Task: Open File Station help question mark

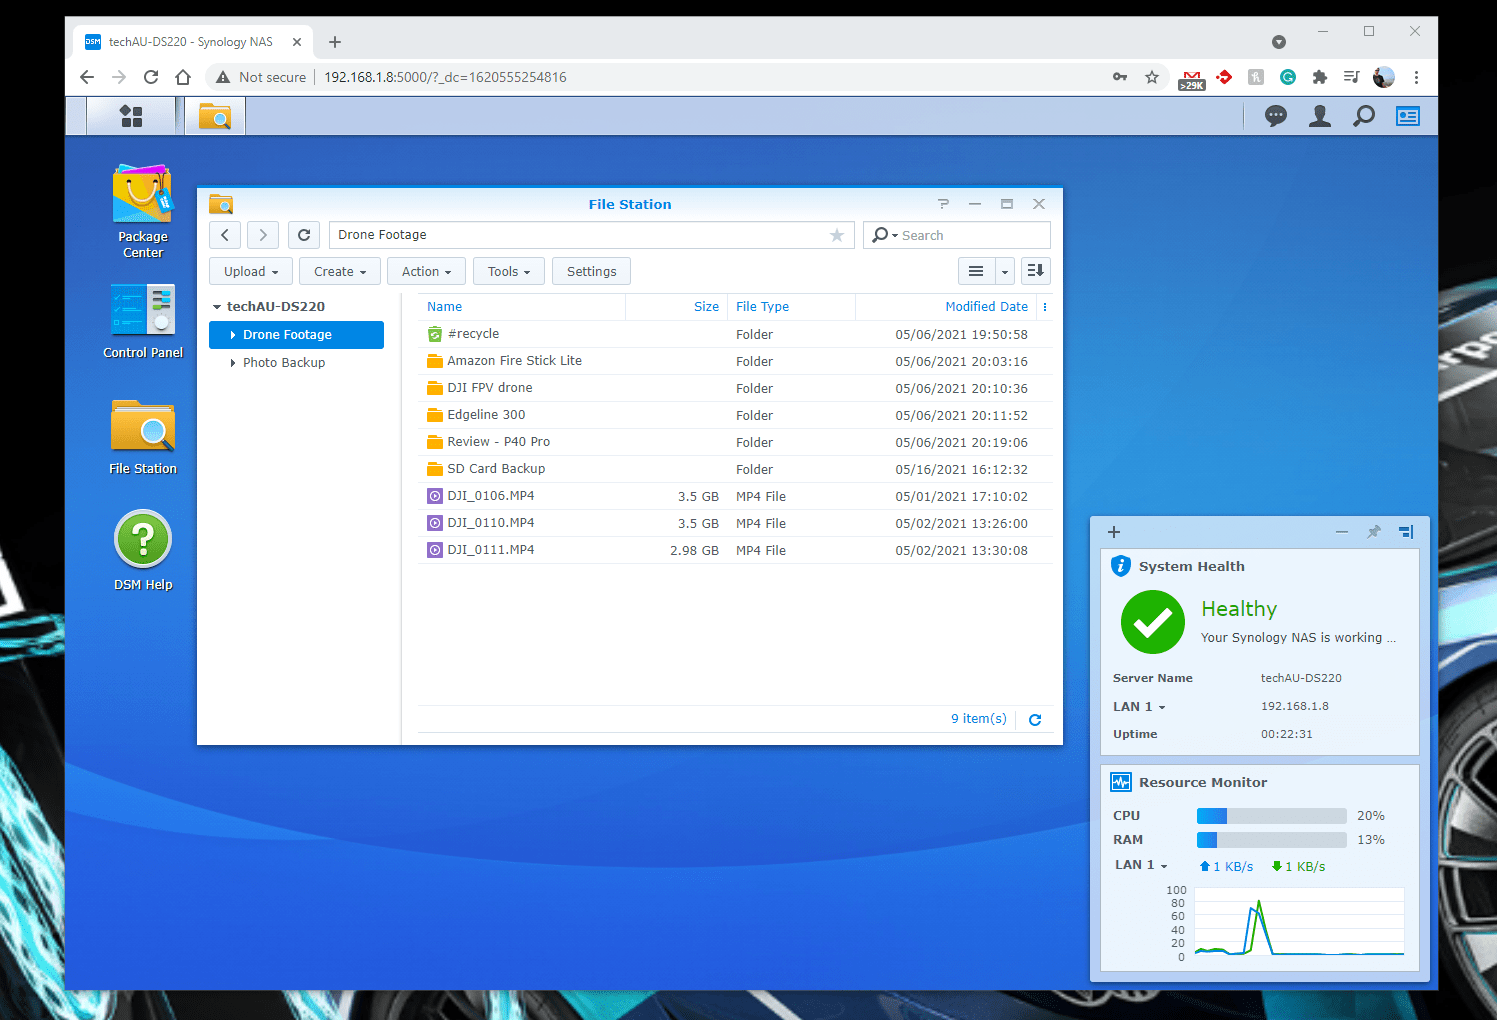Action: click(x=943, y=204)
